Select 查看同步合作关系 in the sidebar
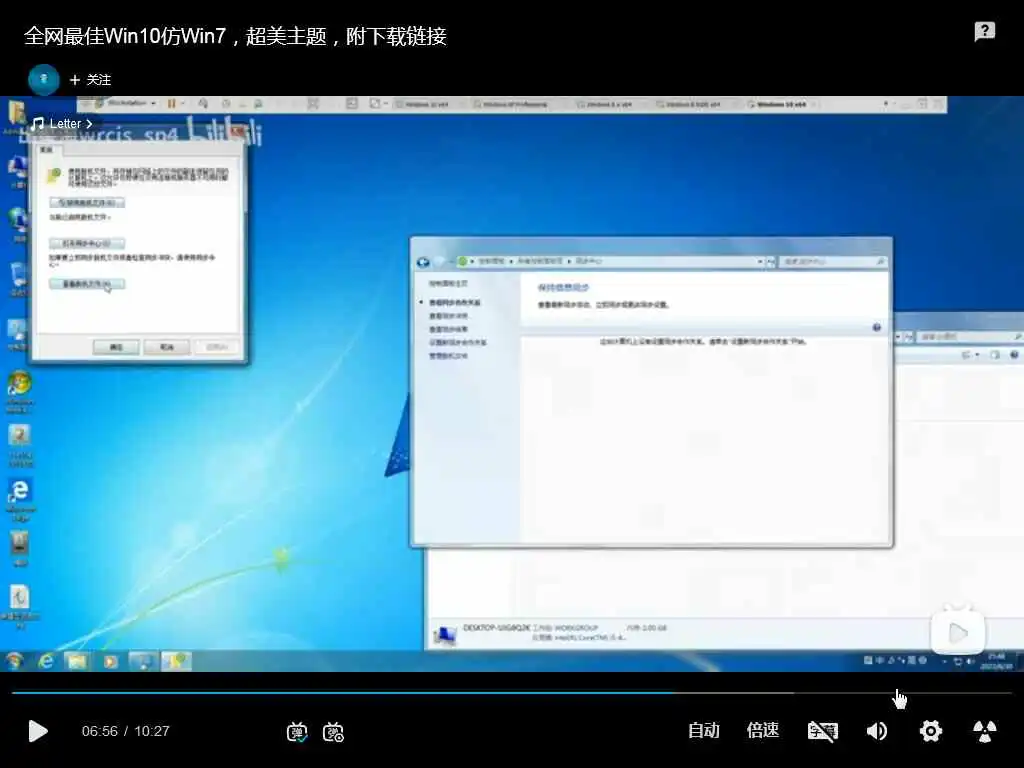1024x768 pixels. coord(455,302)
